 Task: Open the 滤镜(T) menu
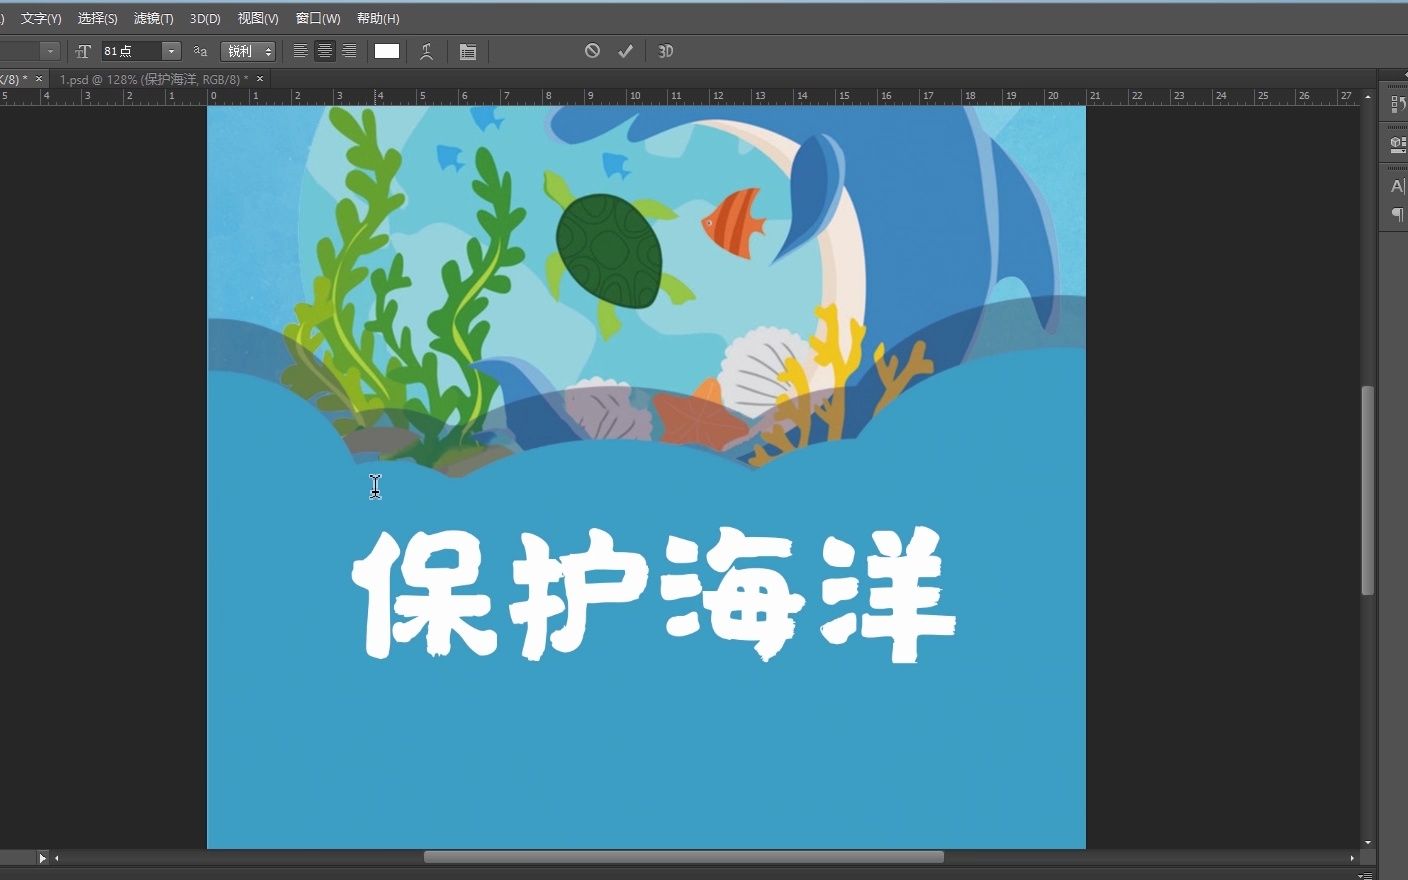pos(153,18)
